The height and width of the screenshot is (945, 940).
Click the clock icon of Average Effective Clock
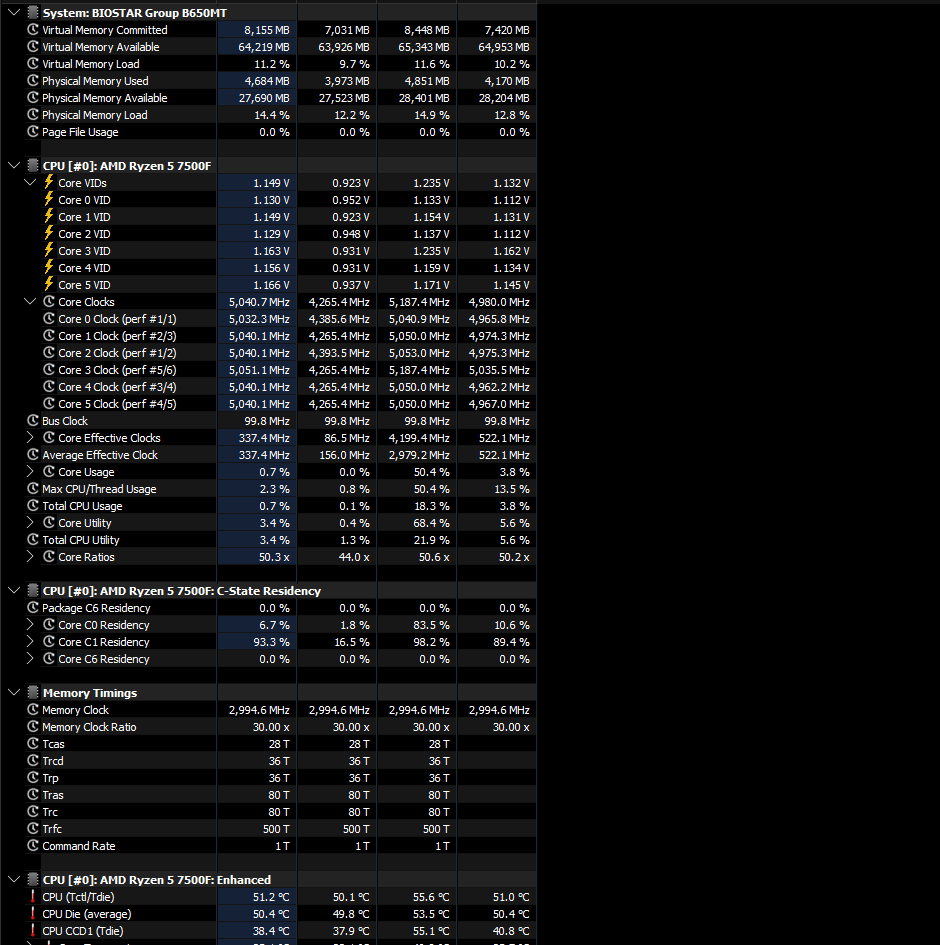pos(33,454)
